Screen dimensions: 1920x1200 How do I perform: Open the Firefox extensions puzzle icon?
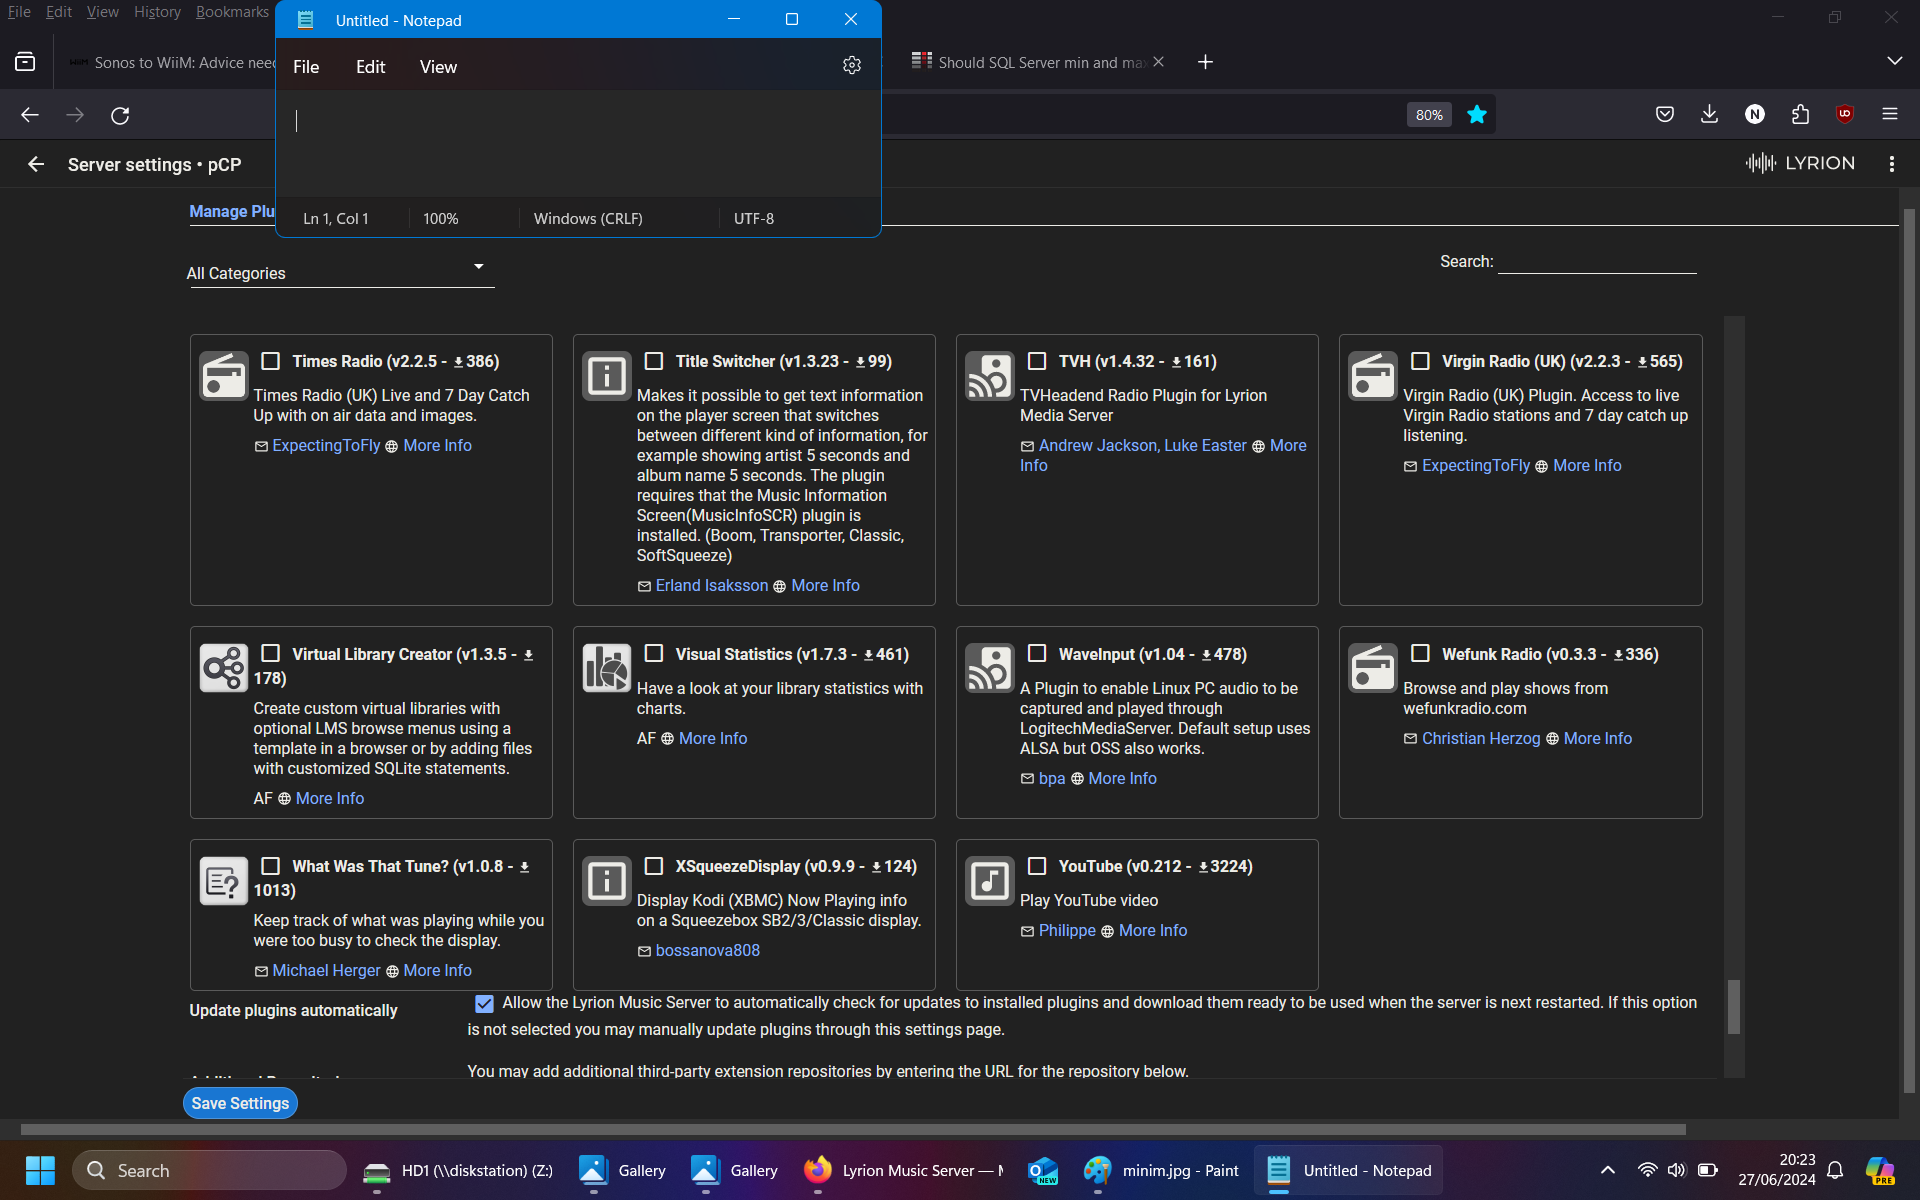tap(1800, 114)
